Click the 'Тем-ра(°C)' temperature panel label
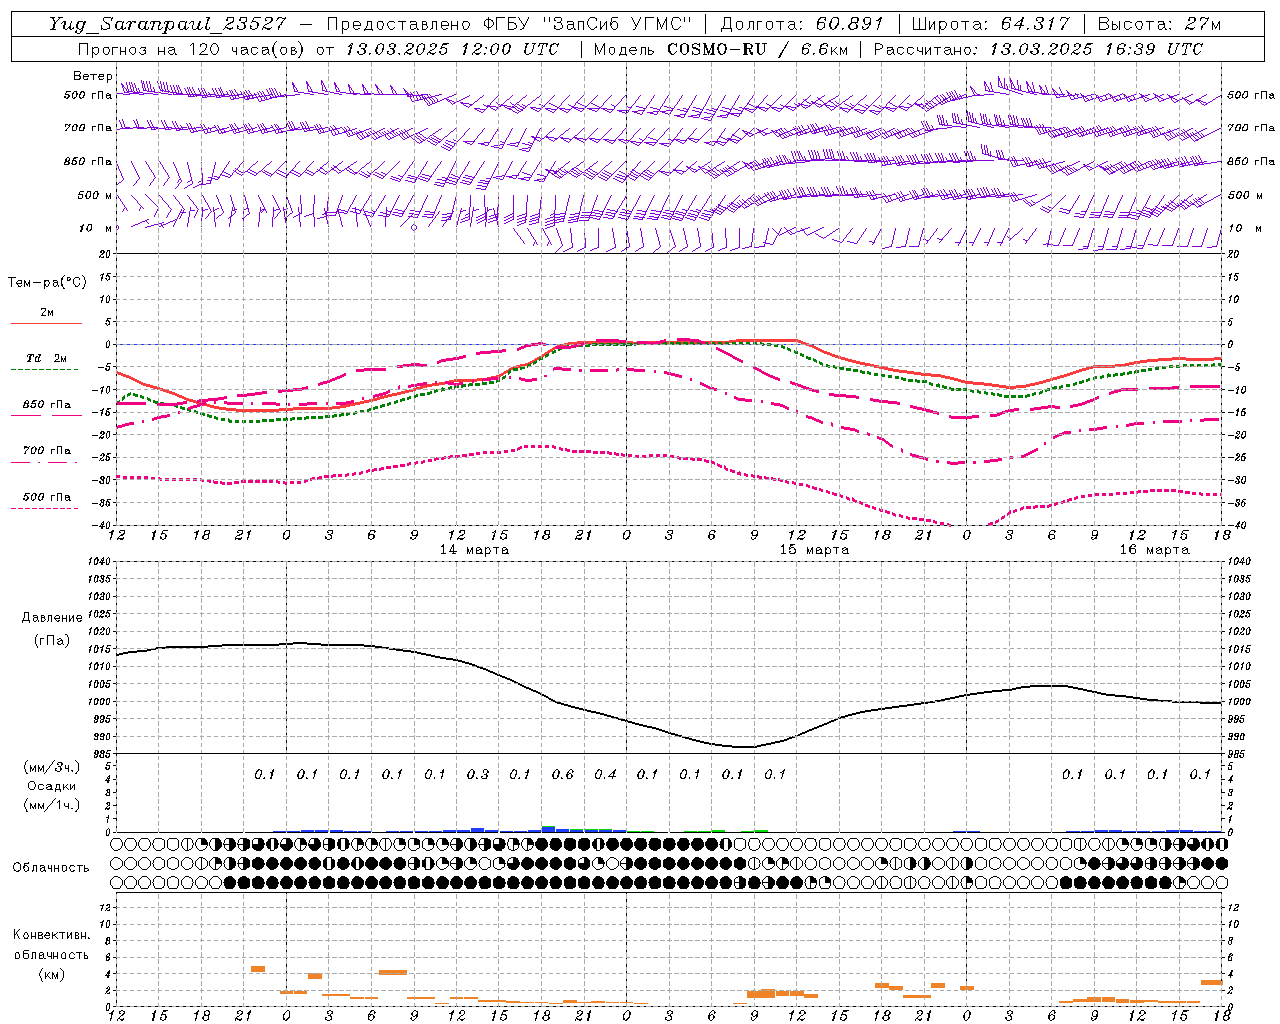The image size is (1280, 1024). 47,283
